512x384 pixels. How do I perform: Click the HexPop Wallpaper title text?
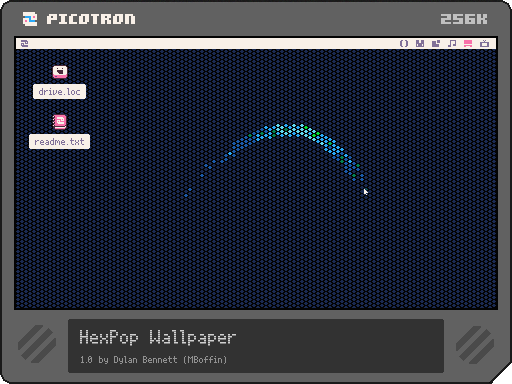click(x=158, y=337)
